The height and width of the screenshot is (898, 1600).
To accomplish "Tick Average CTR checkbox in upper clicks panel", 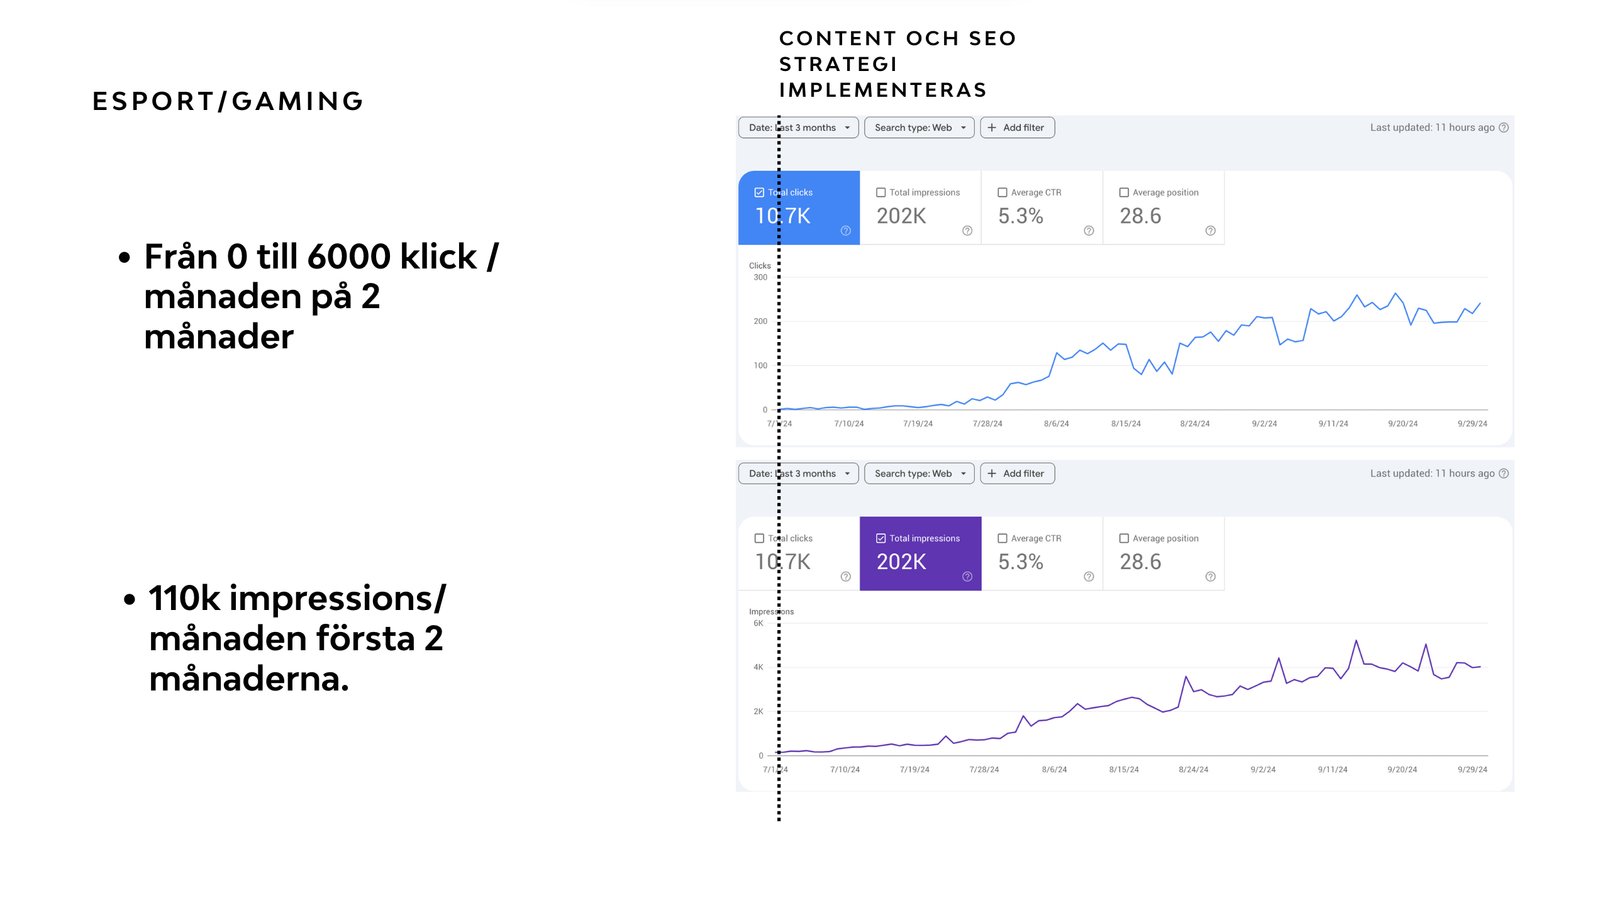I will point(1002,193).
